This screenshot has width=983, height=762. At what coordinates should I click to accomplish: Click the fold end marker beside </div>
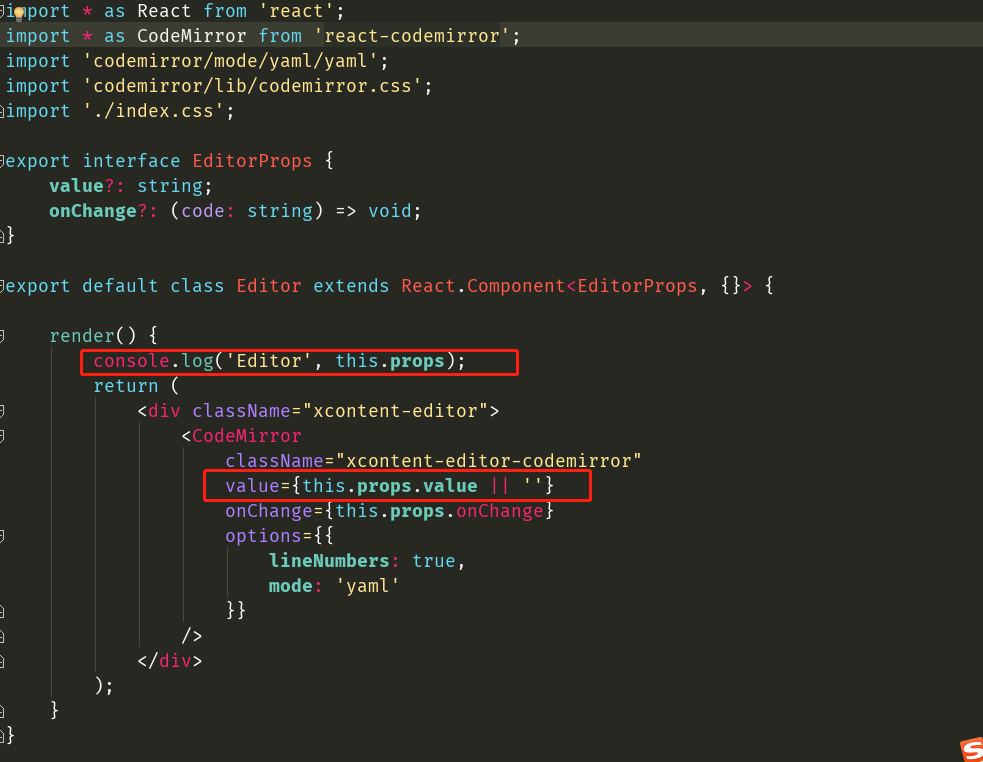(2, 661)
